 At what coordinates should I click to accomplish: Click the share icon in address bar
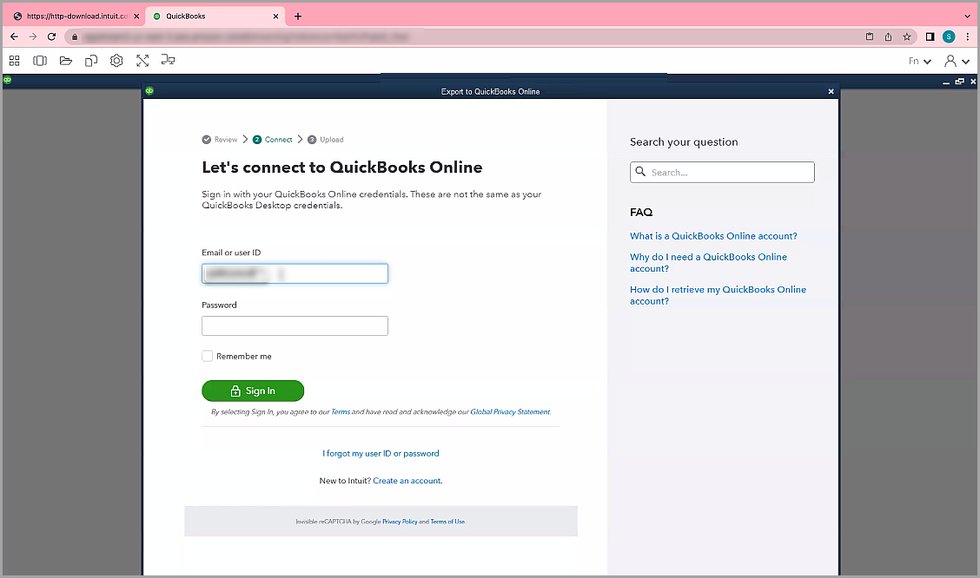click(x=888, y=36)
